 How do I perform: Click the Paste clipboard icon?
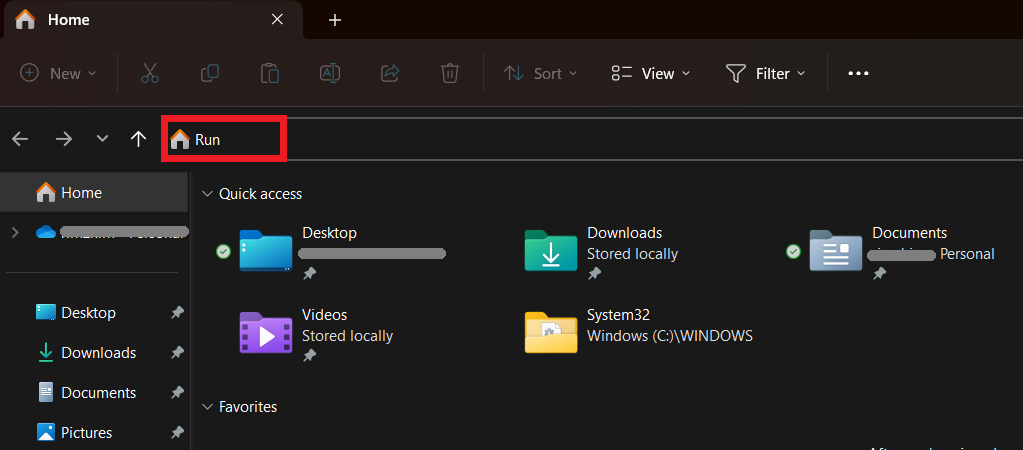pyautogui.click(x=269, y=73)
